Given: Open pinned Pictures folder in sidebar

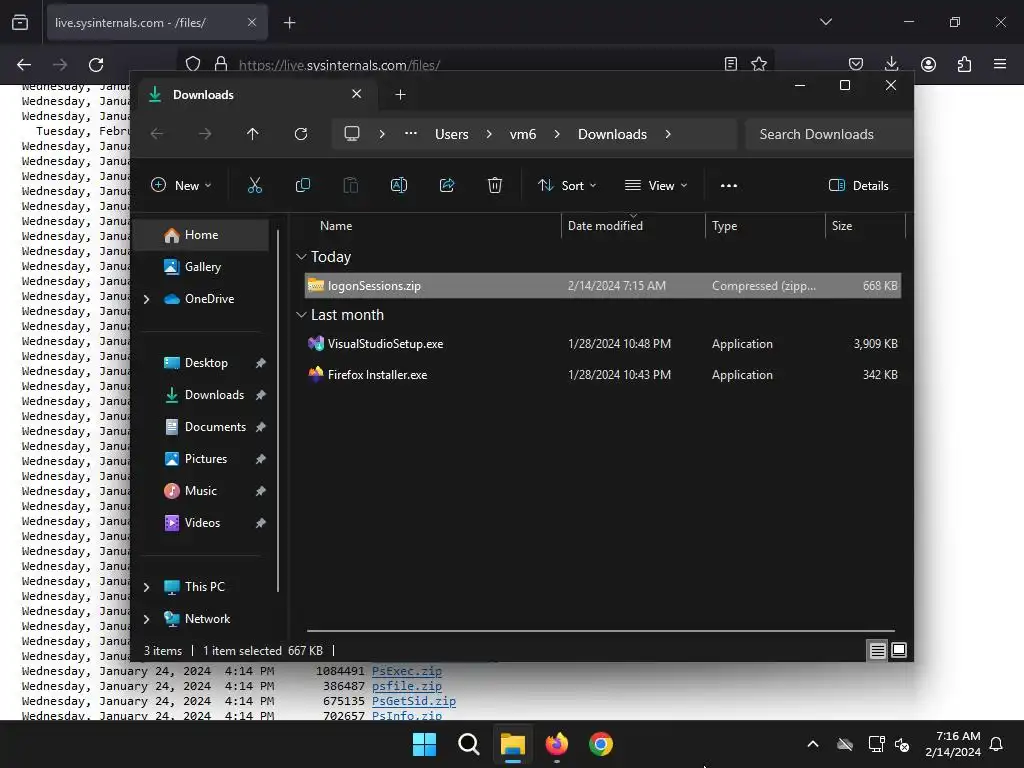Looking at the screenshot, I should [206, 459].
